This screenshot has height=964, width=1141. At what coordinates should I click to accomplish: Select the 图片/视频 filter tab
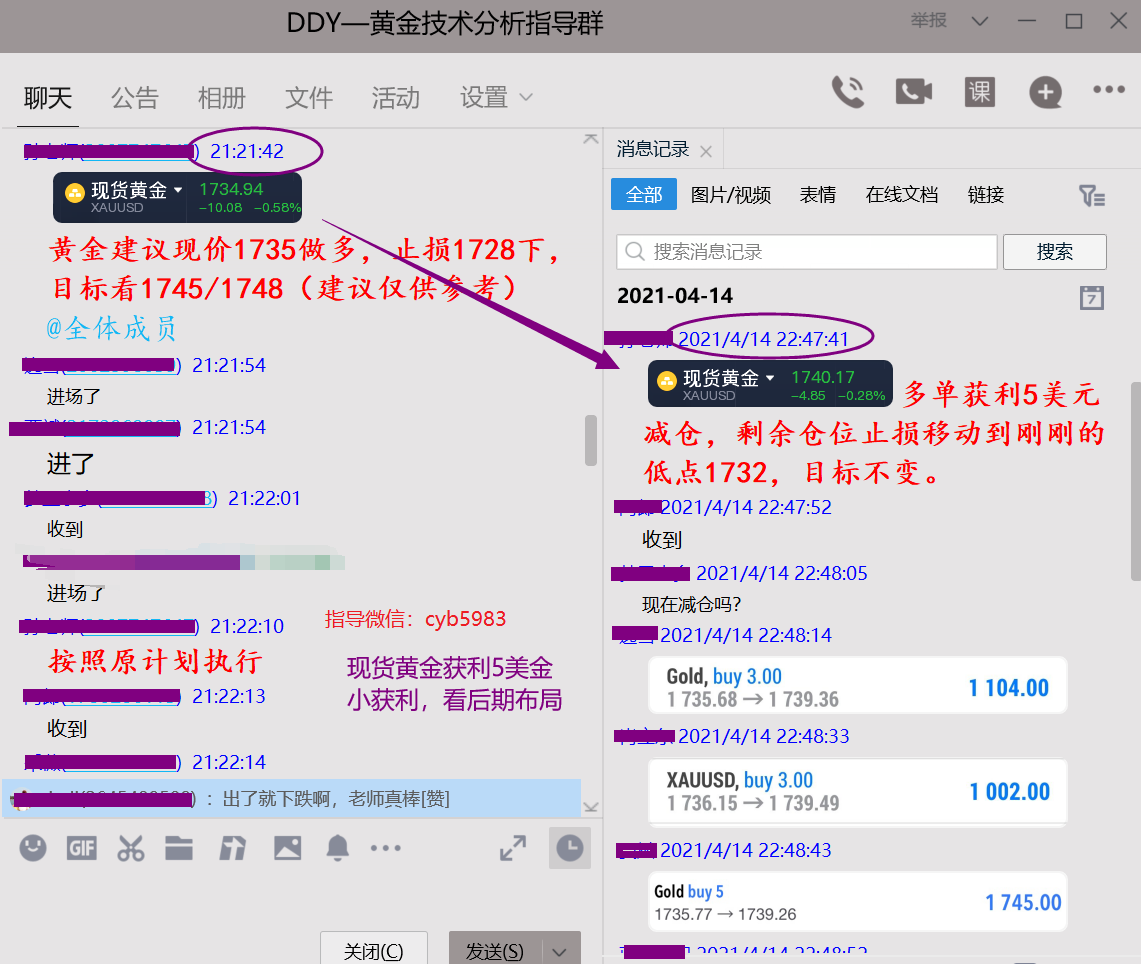731,195
